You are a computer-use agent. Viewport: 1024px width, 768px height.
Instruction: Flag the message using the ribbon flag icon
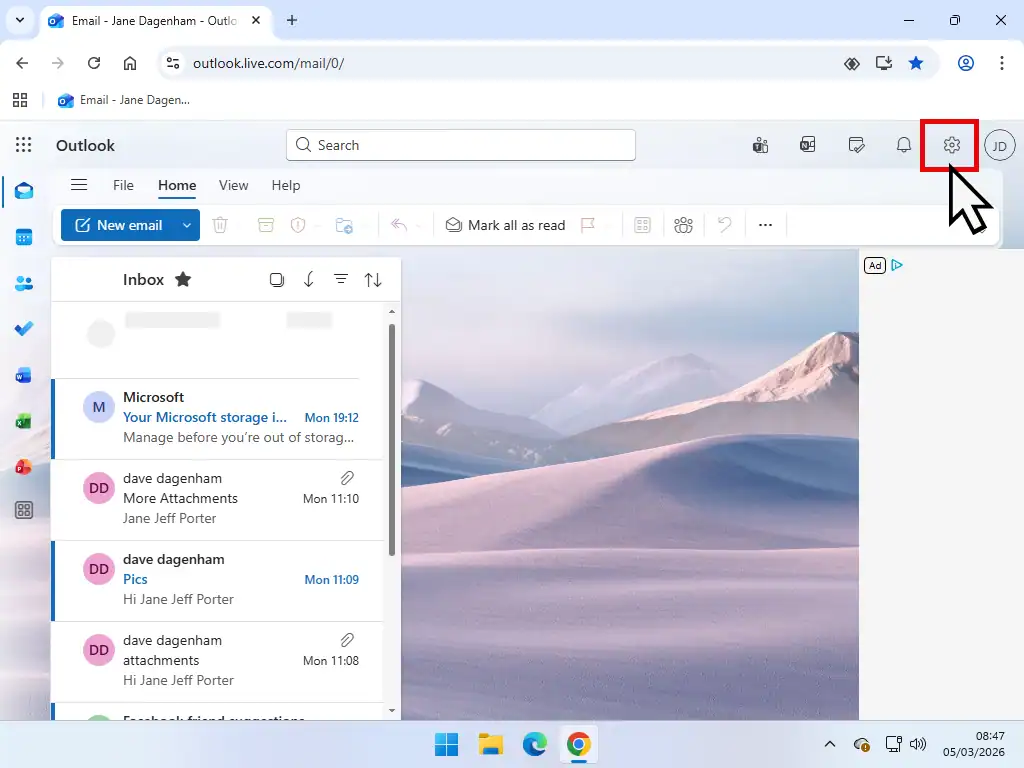pyautogui.click(x=589, y=225)
